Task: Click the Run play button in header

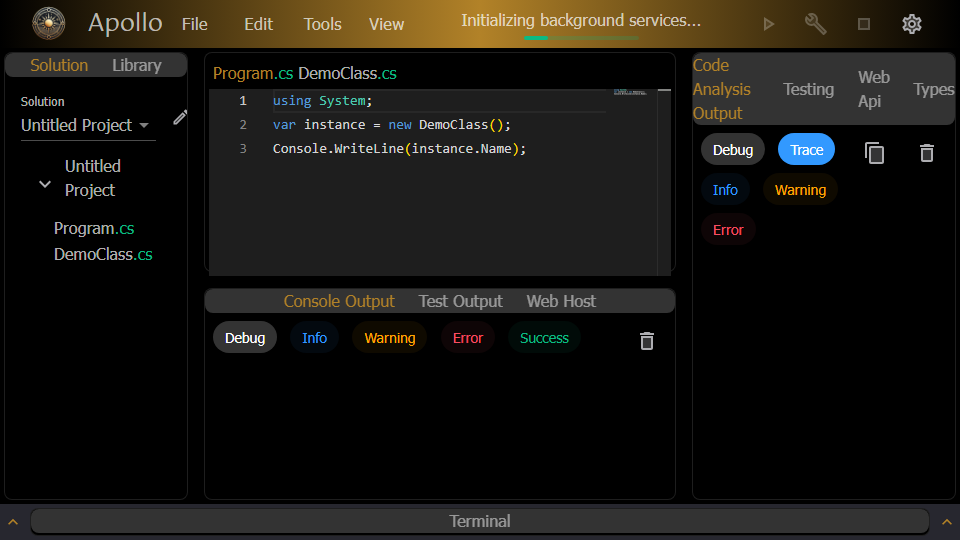Action: [x=768, y=24]
